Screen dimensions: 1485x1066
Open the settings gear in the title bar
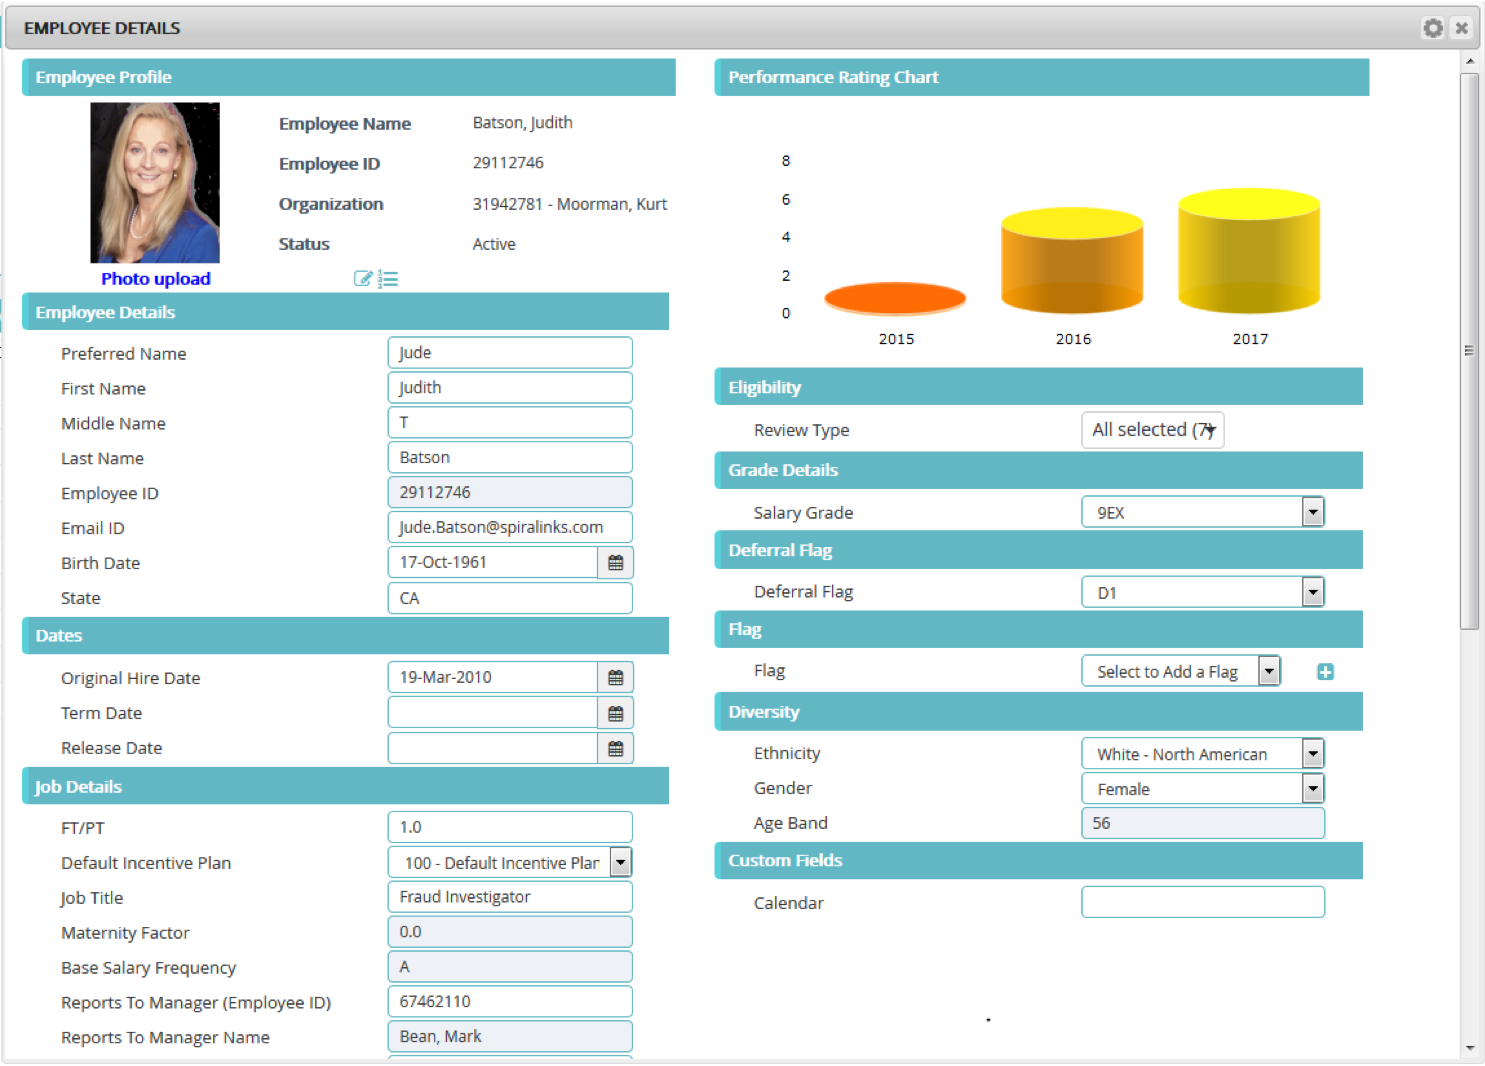[1433, 28]
